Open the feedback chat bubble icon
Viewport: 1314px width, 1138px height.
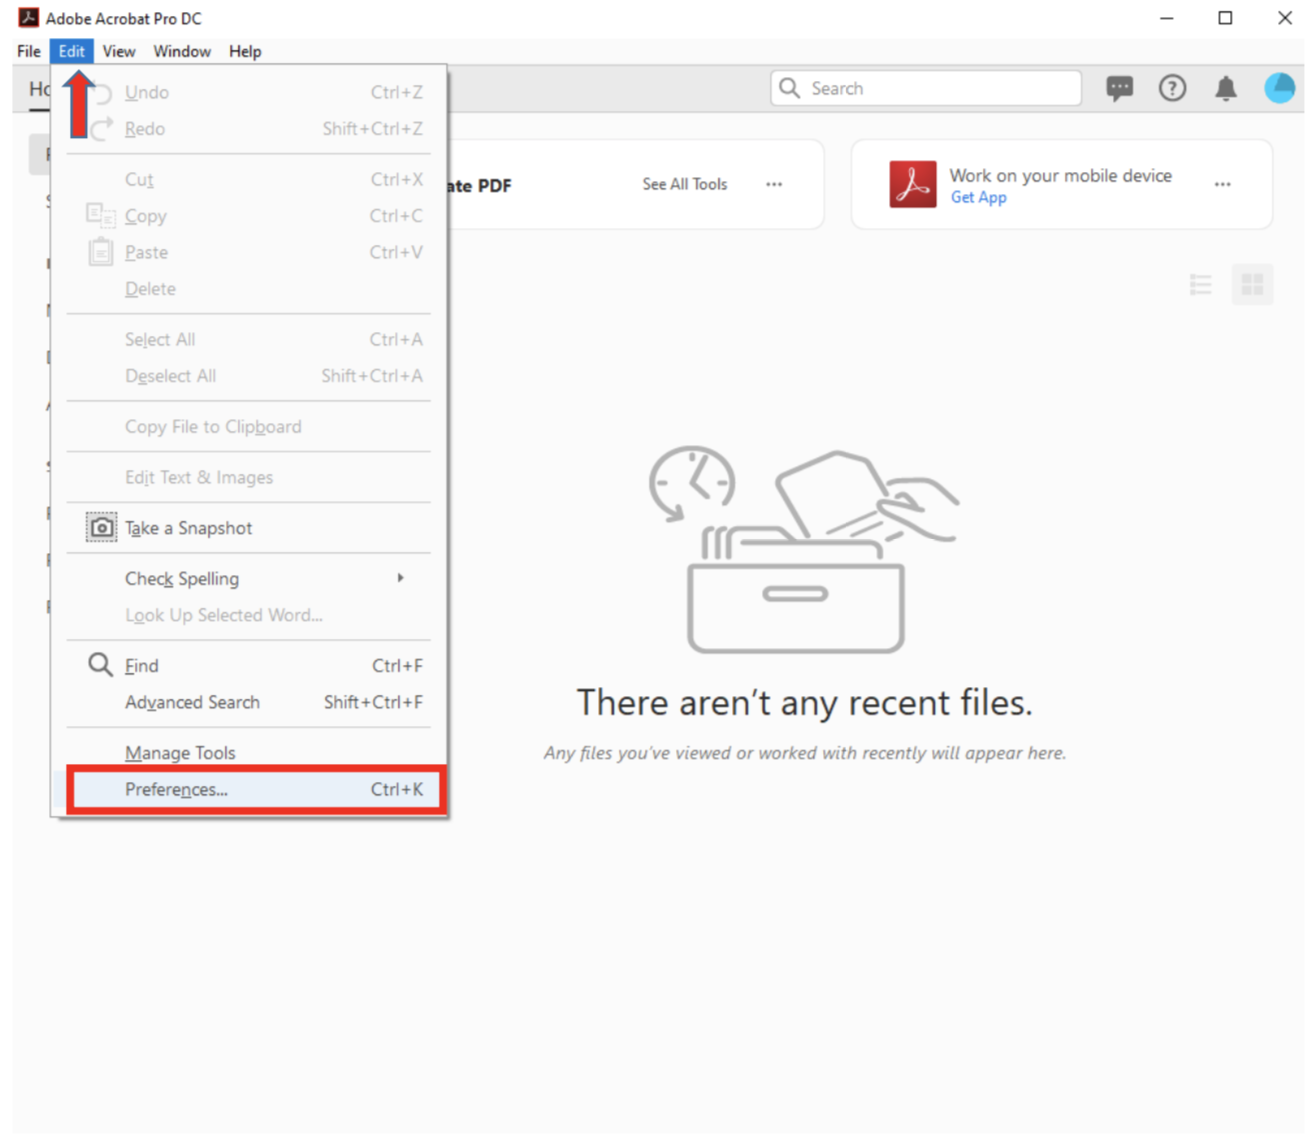[1119, 88]
